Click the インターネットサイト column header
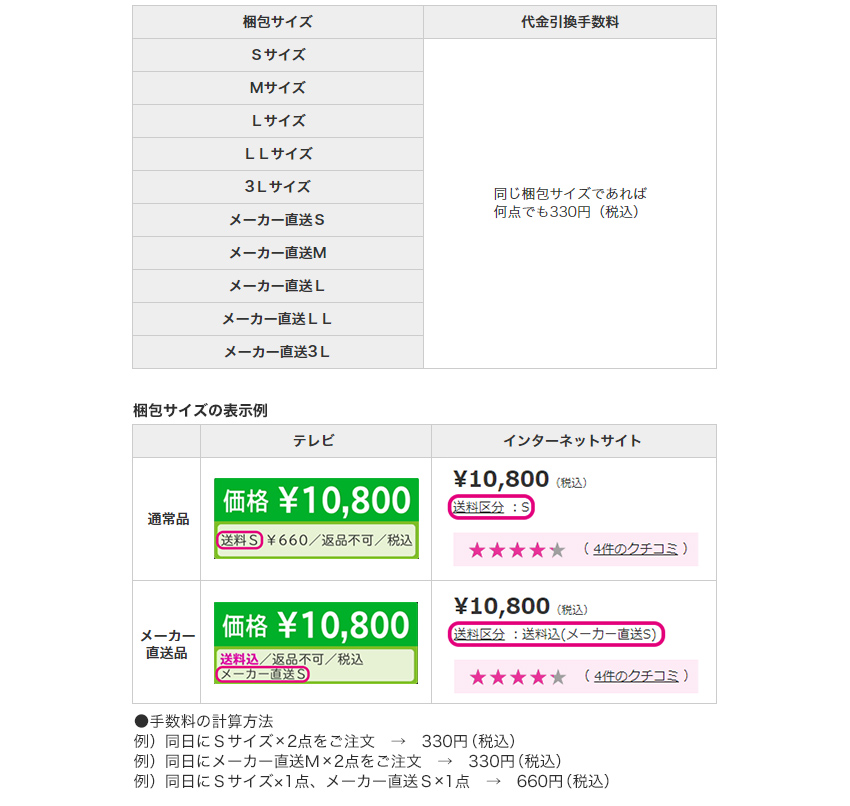The height and width of the screenshot is (806, 850). coord(573,441)
